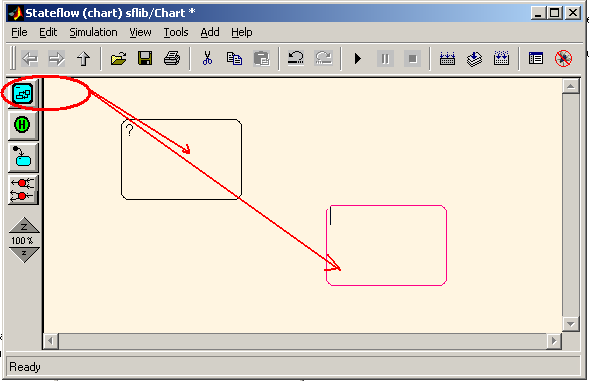Open the Tools menu
Viewport: 589px width, 381px height.
(x=176, y=33)
